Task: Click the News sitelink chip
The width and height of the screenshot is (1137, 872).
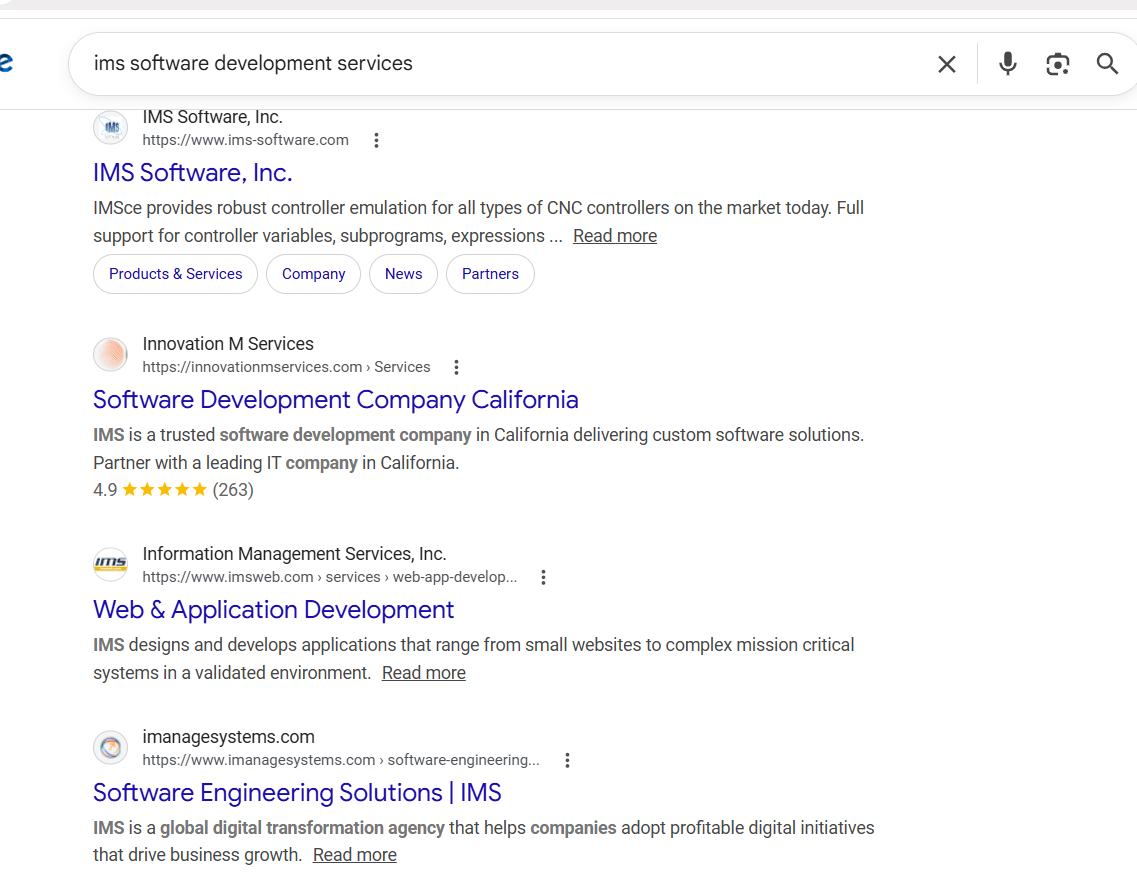Action: [x=403, y=274]
